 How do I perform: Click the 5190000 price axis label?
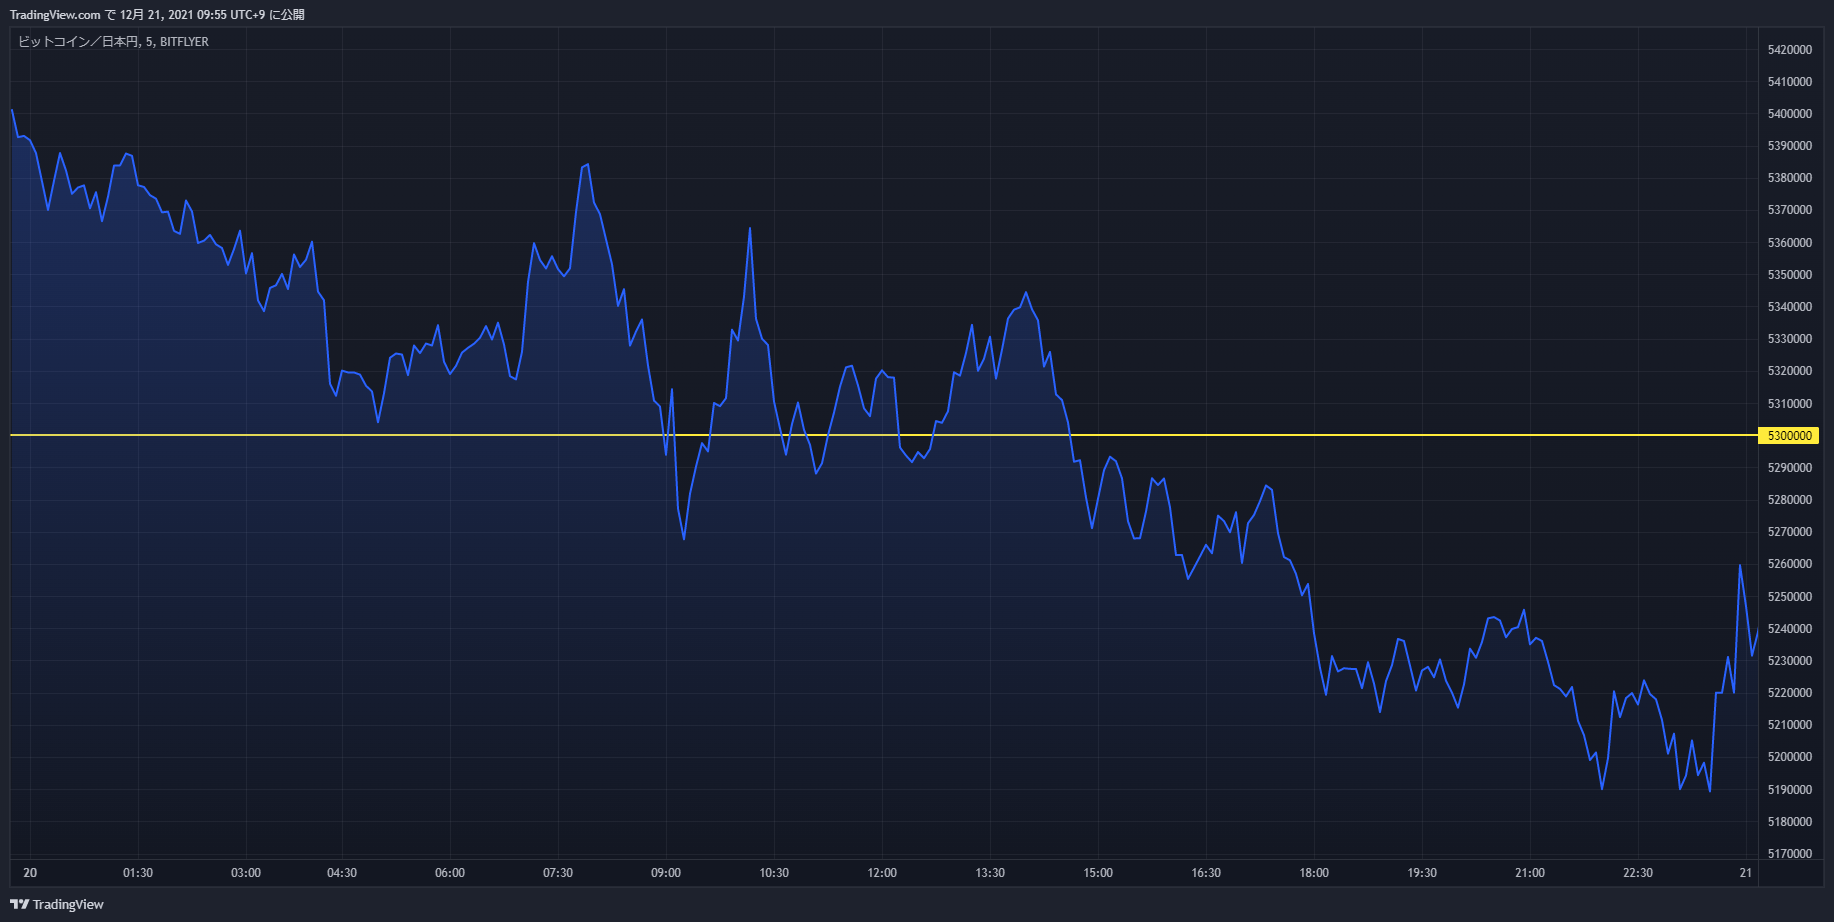[1790, 790]
